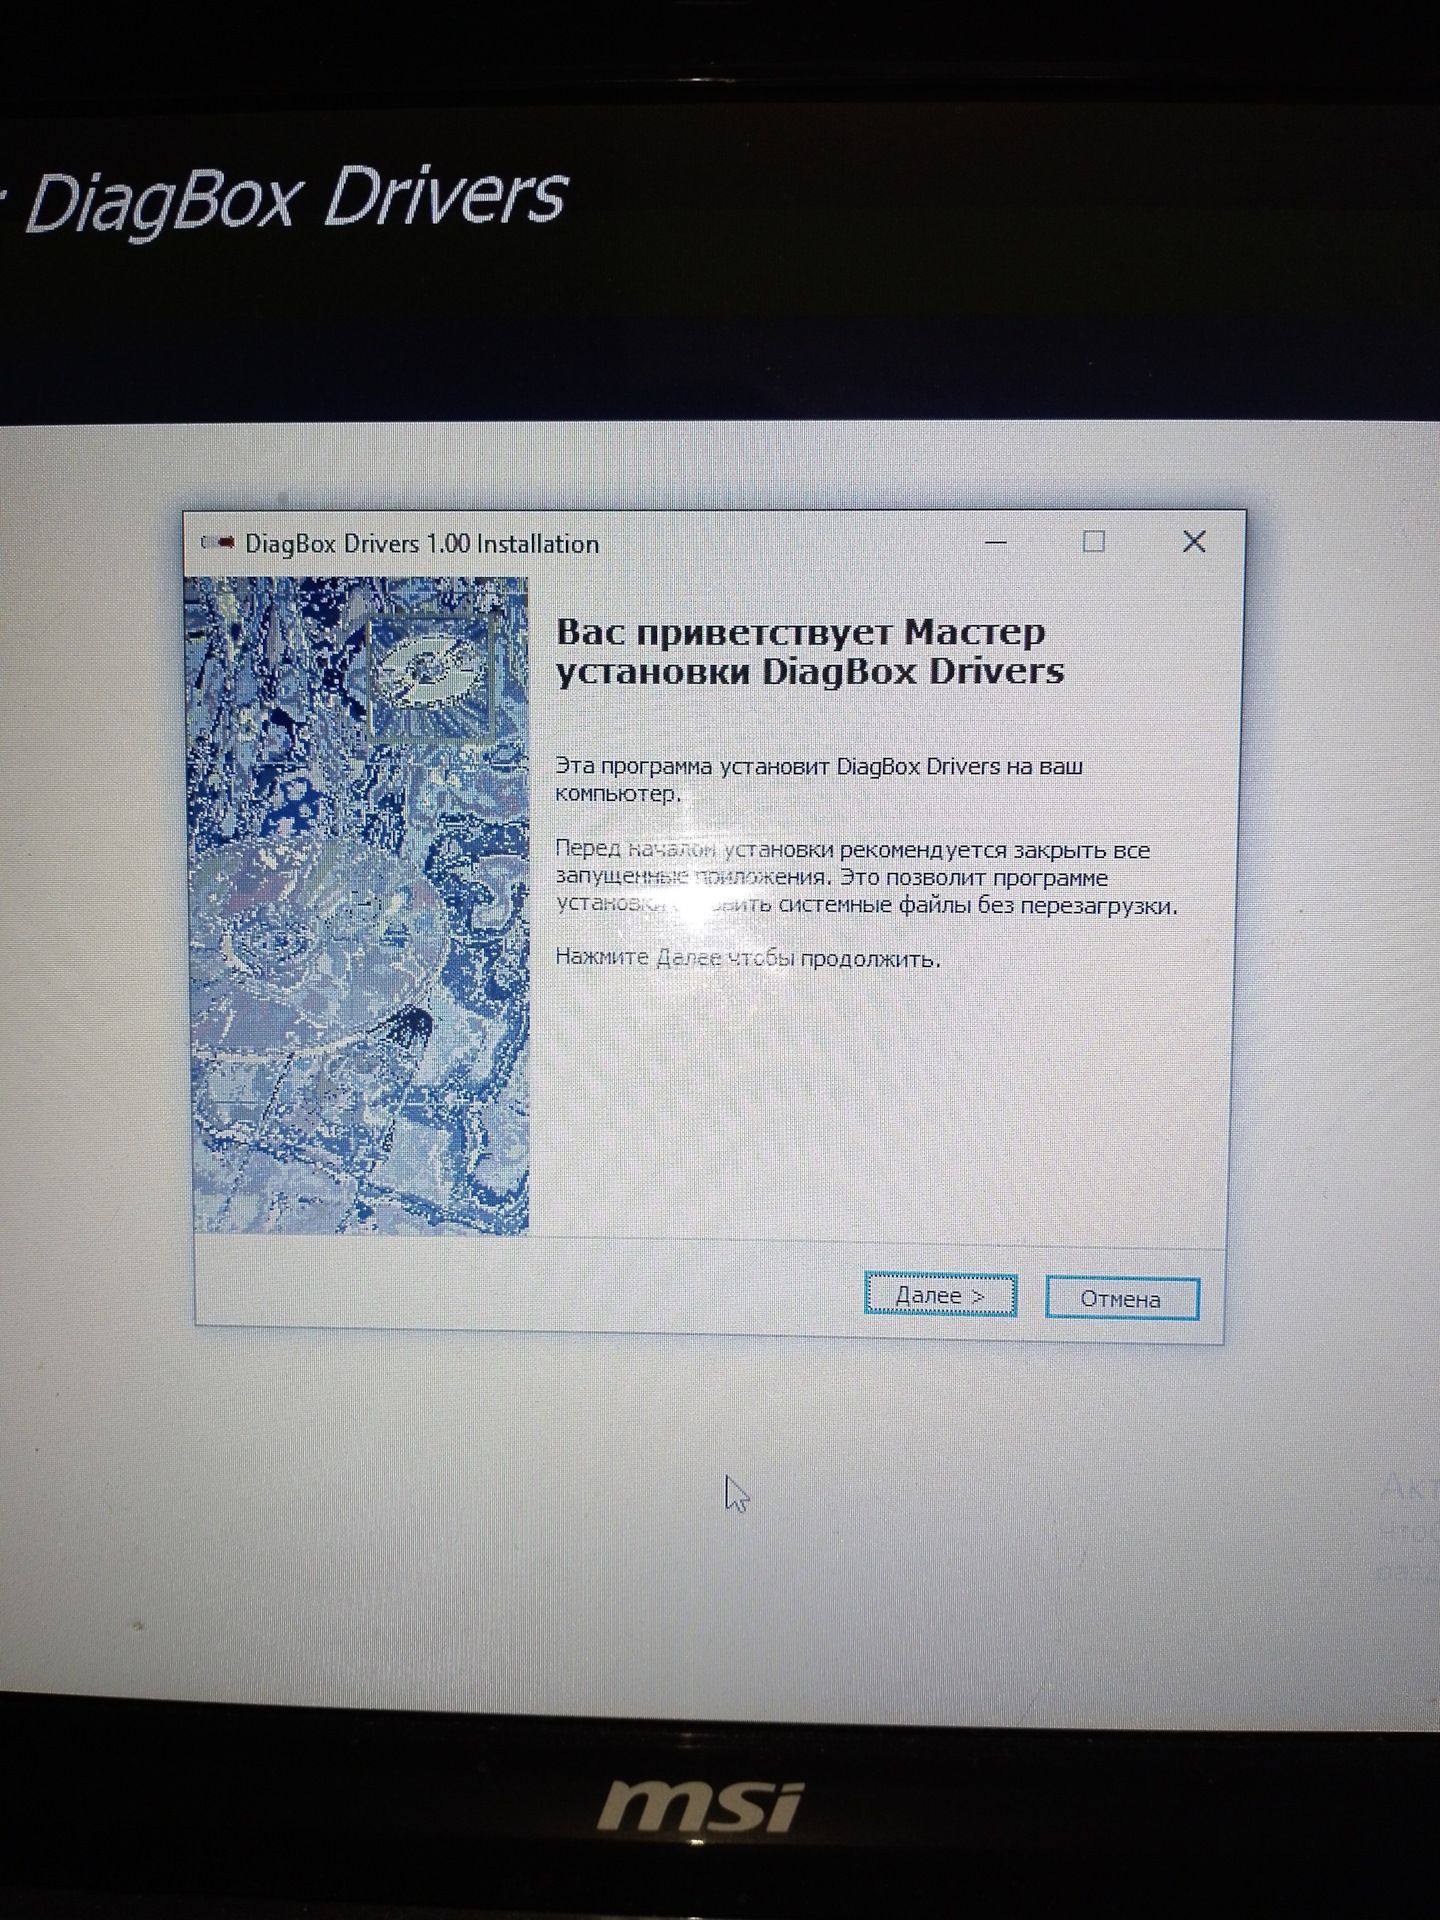Minimize the DiagBox Drivers installation window
Screen dimensions: 1440x1920
click(996, 542)
